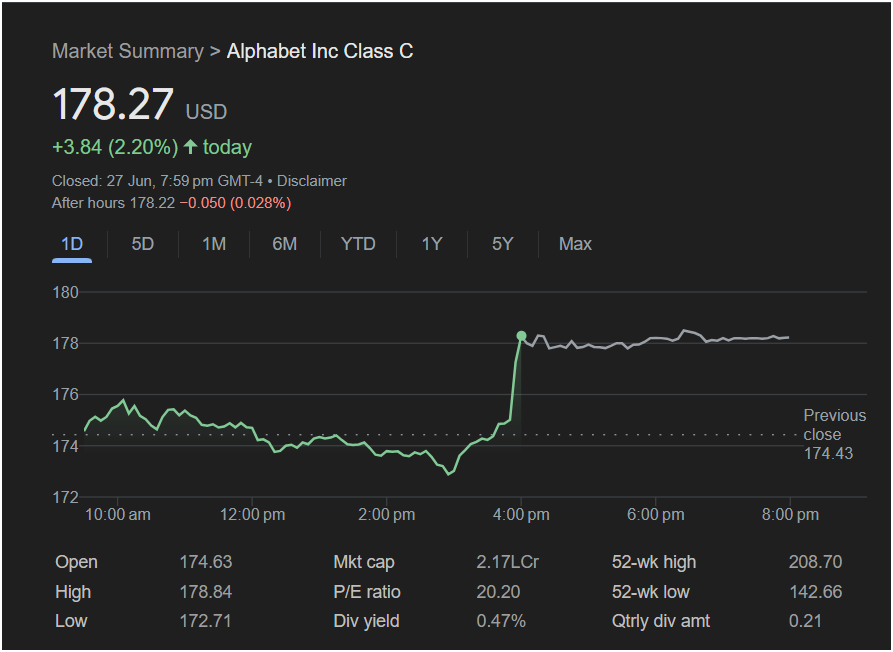Click the High value 178.84
Image resolution: width=893 pixels, height=652 pixels.
click(206, 592)
